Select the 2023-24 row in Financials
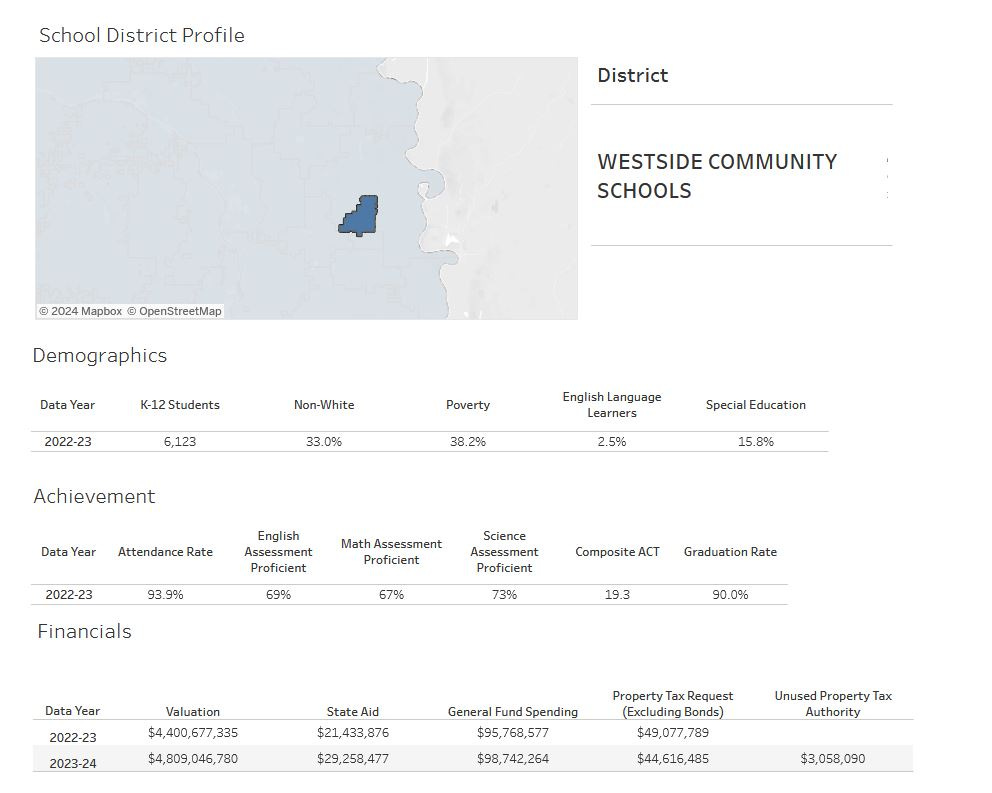The height and width of the screenshot is (793, 992). tap(473, 759)
